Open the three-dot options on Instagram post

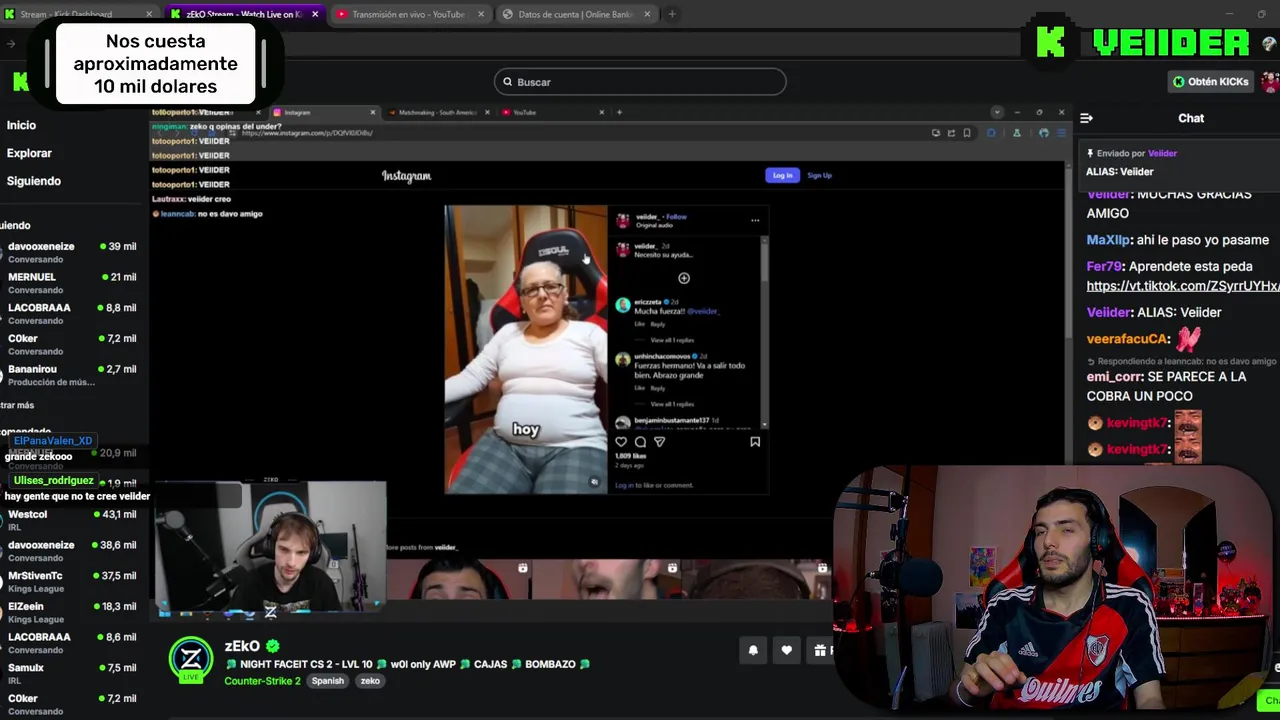tap(755, 220)
